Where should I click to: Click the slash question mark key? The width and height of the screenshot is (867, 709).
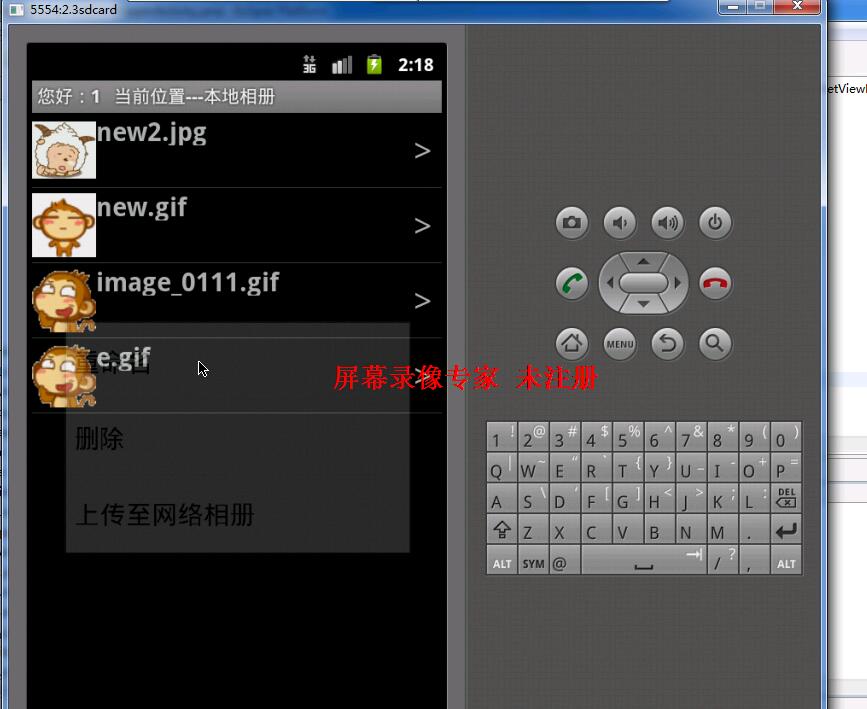723,560
